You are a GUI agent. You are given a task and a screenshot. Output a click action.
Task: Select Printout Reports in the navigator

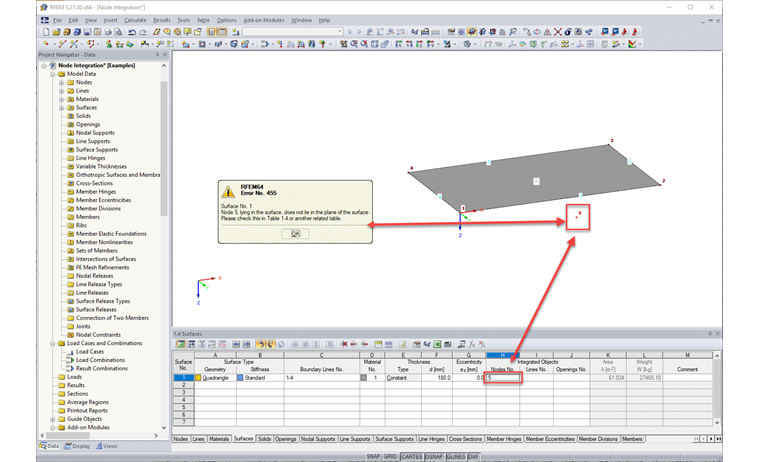tap(87, 411)
